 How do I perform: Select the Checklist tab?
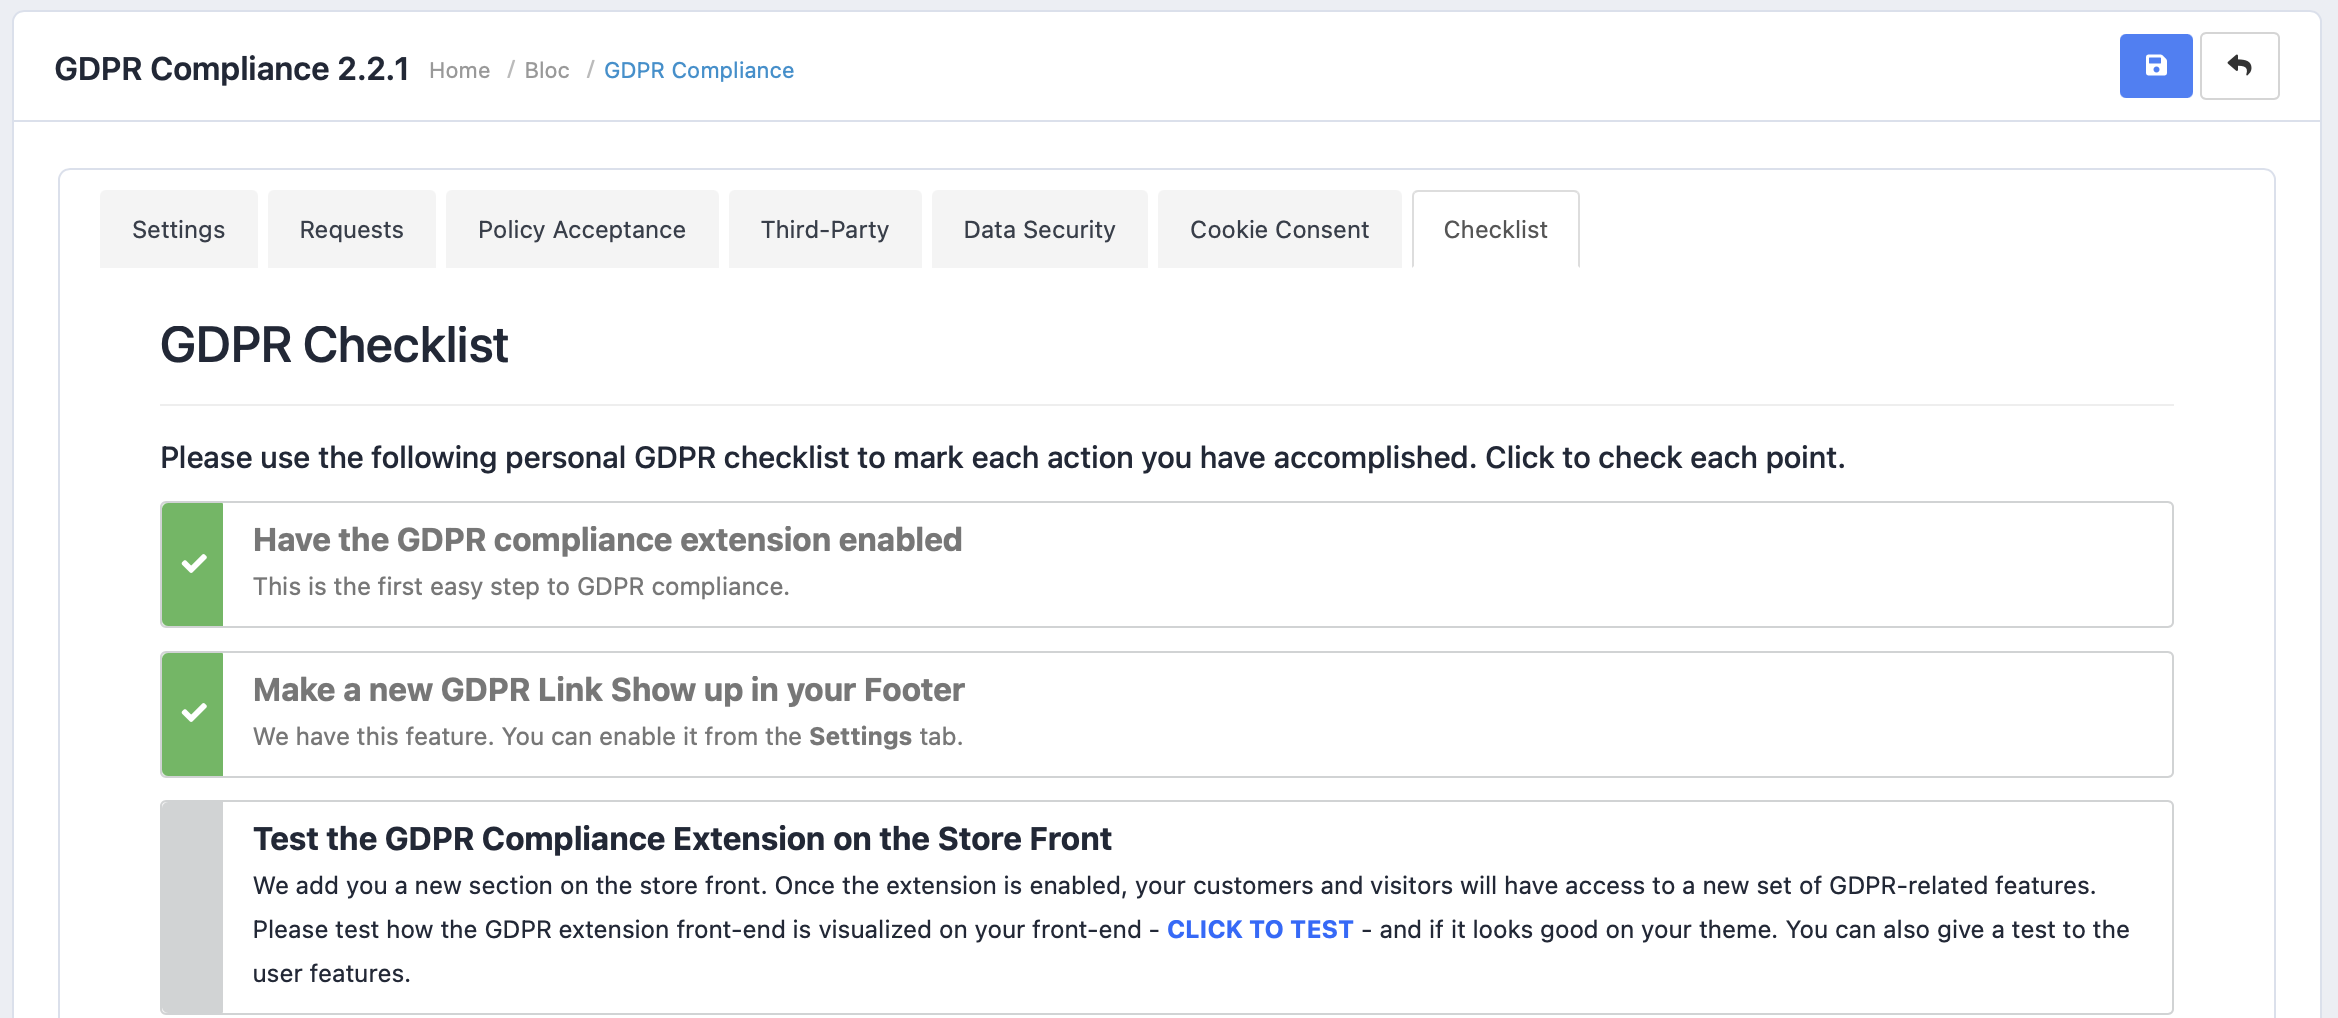click(x=1495, y=230)
